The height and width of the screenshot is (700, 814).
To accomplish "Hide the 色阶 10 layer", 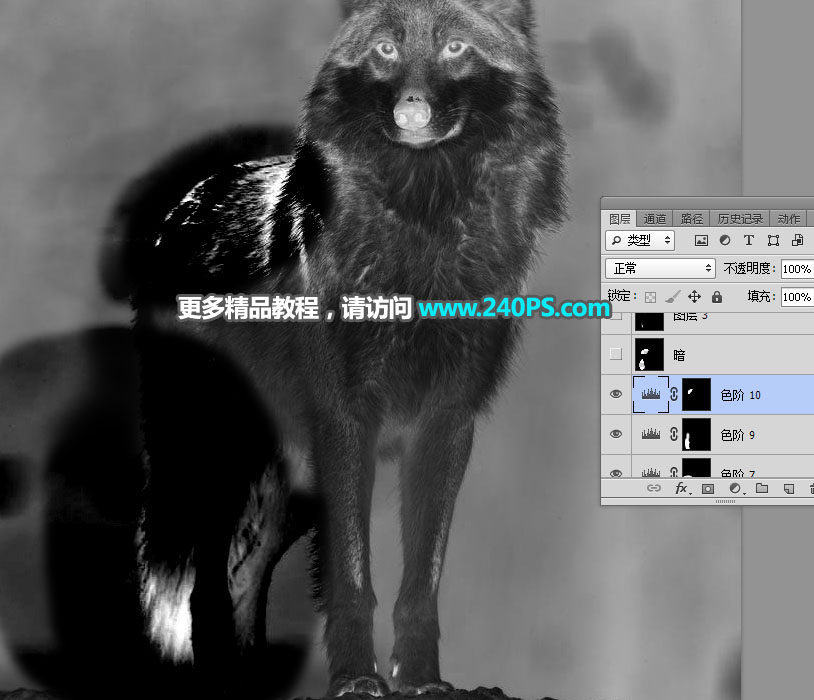I will (x=616, y=394).
